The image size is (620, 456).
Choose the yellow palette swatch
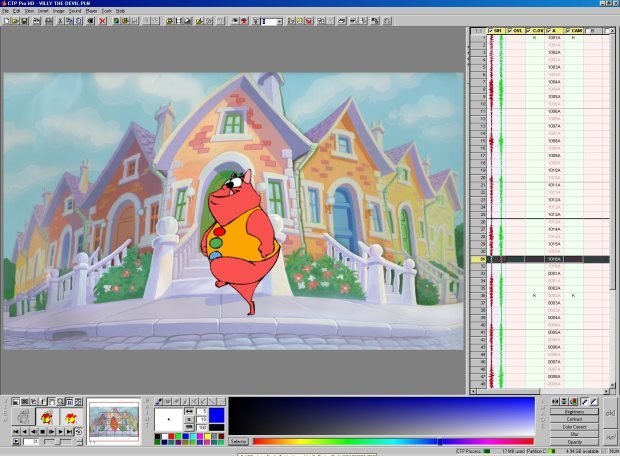(x=208, y=436)
